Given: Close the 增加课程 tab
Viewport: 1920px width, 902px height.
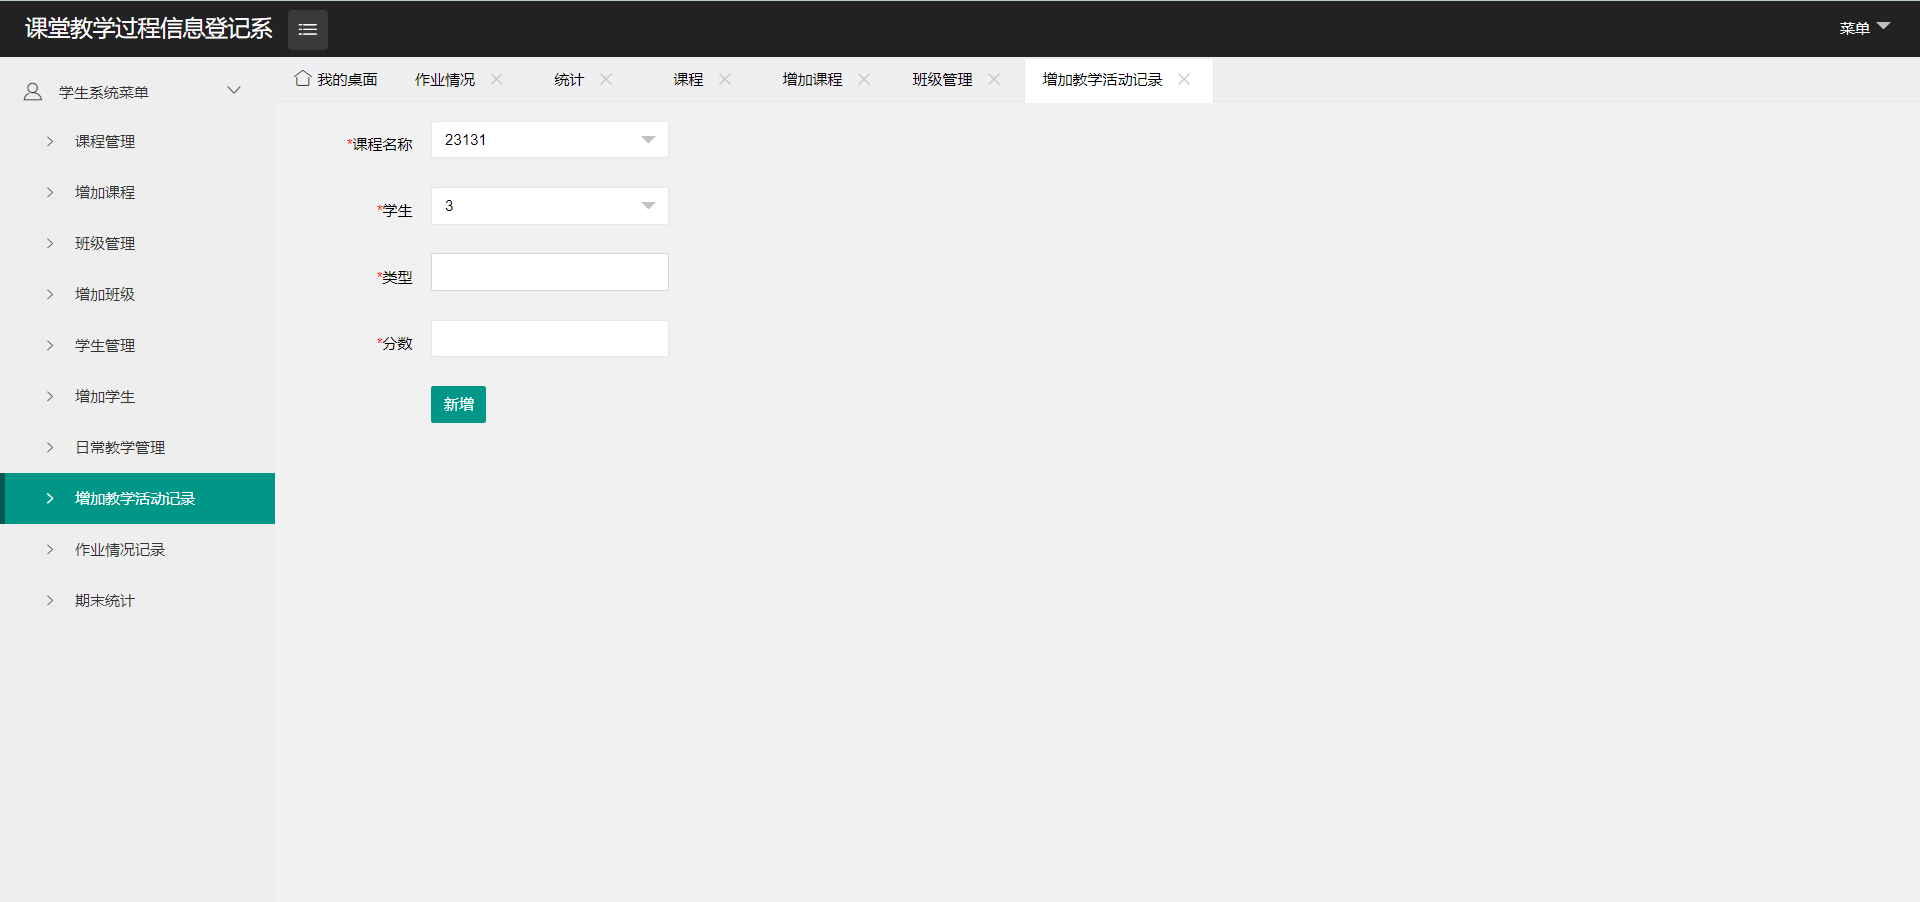Looking at the screenshot, I should tap(864, 79).
